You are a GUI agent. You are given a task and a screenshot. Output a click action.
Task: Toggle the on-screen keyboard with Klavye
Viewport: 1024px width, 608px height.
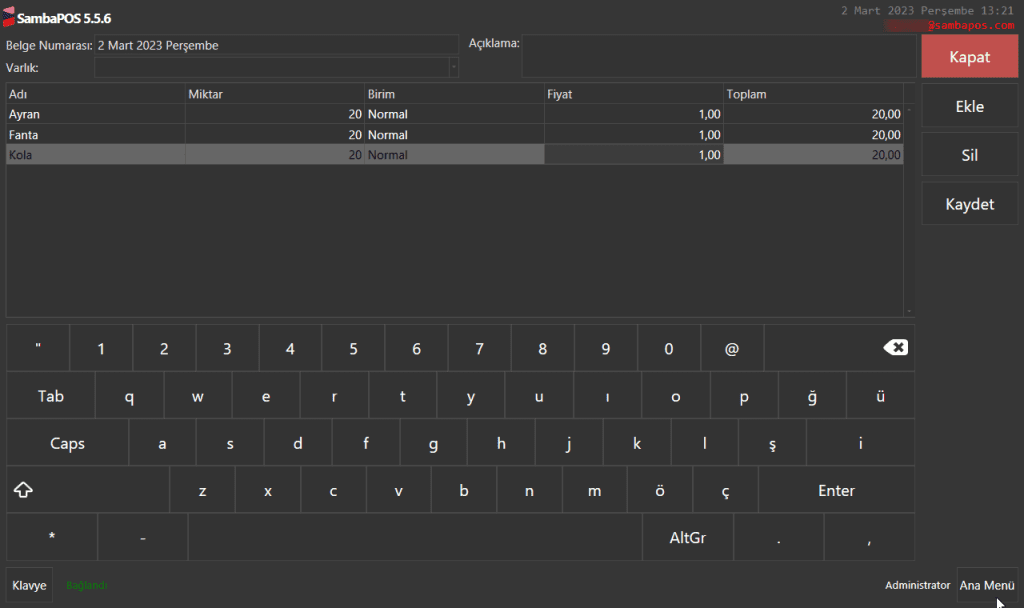tap(29, 585)
